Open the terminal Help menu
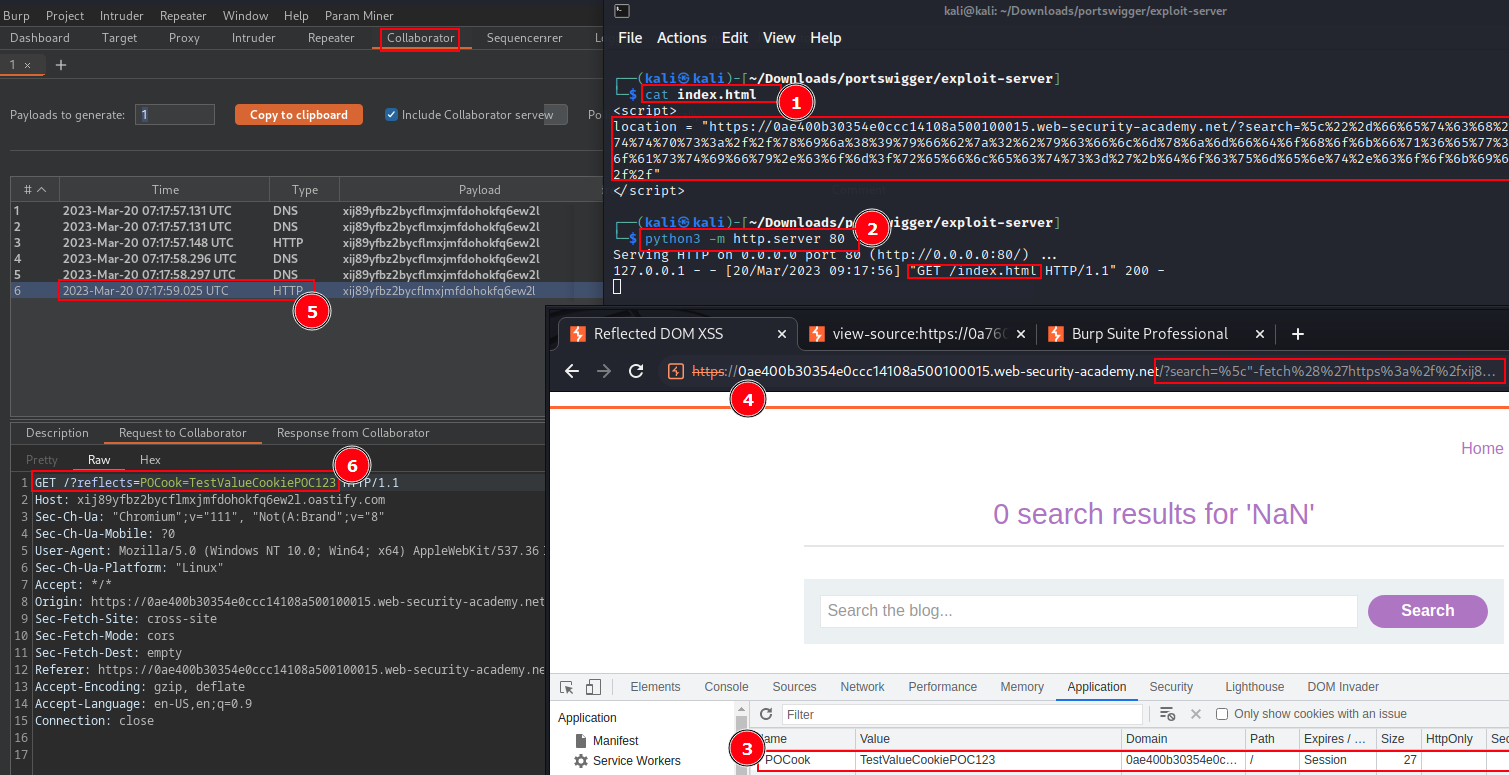Screen dimensions: 1509x775 826,38
